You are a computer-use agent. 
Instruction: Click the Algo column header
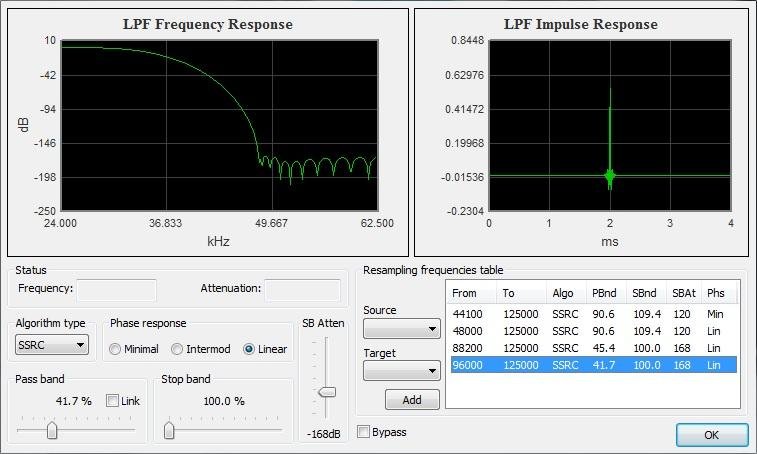point(567,293)
